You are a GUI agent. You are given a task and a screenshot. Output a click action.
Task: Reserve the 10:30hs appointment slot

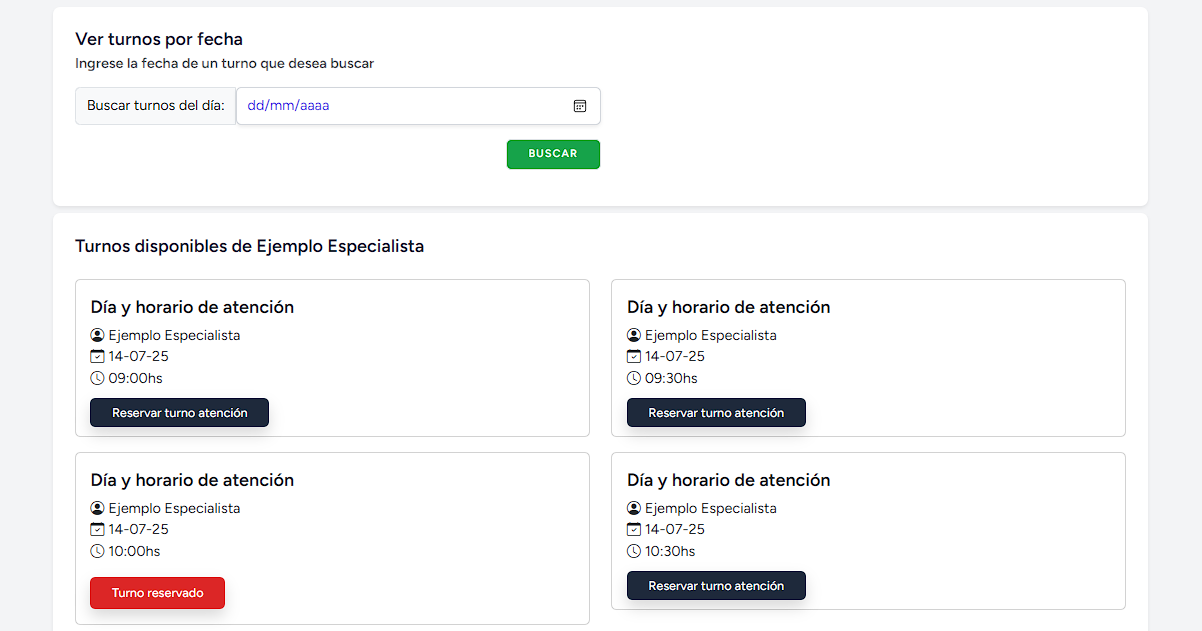(716, 586)
